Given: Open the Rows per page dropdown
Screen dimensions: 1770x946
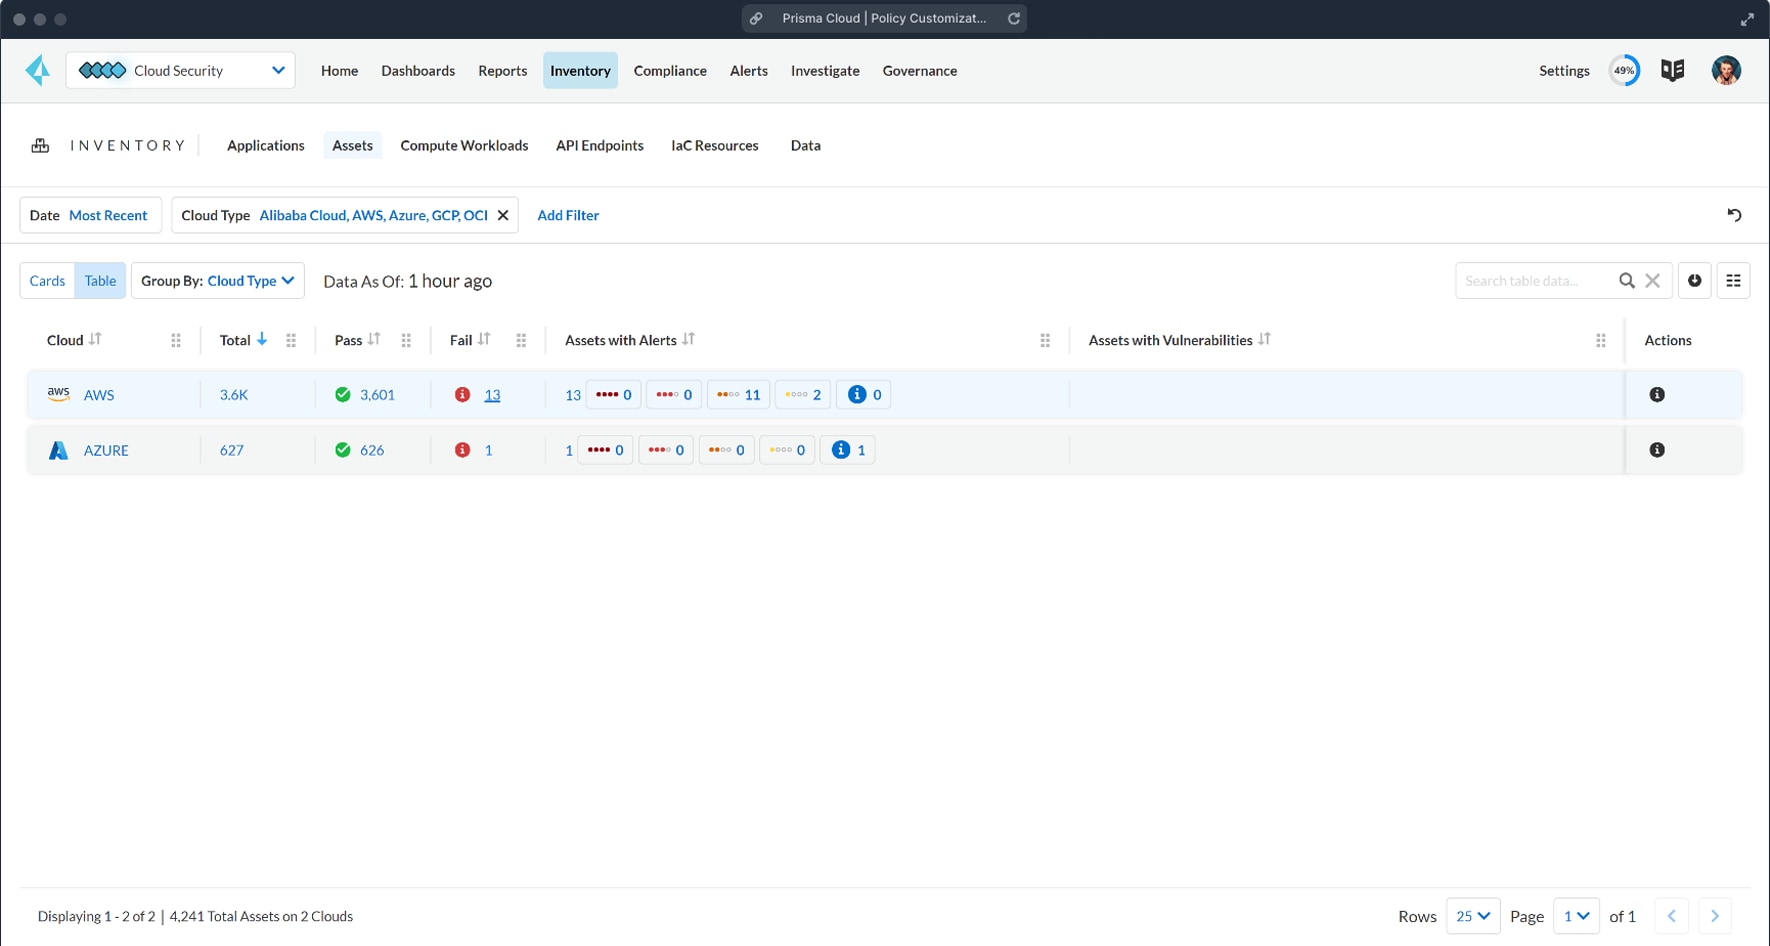Looking at the screenshot, I should coord(1473,916).
